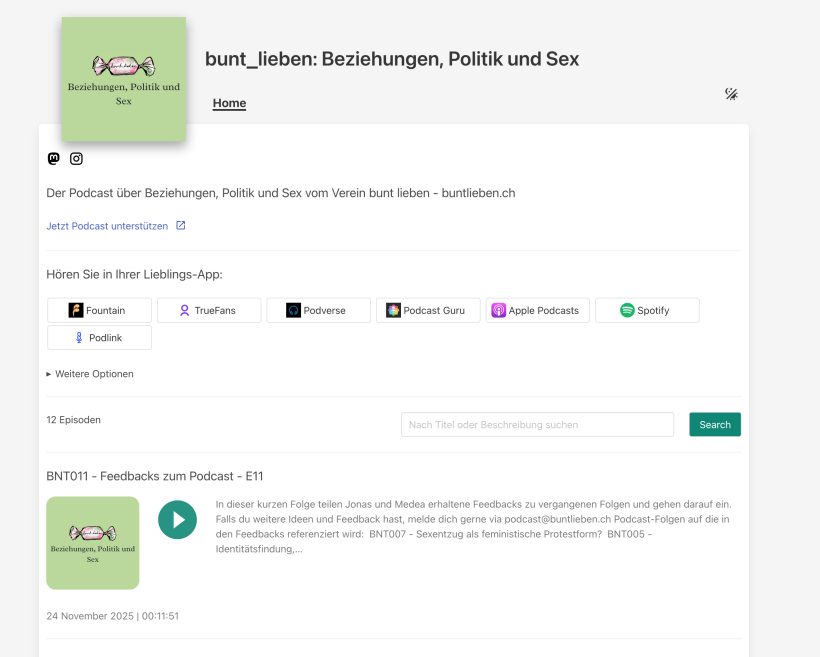Screen dimensions: 820x657
Task: Focus the episode title search field
Action: pyautogui.click(x=537, y=425)
